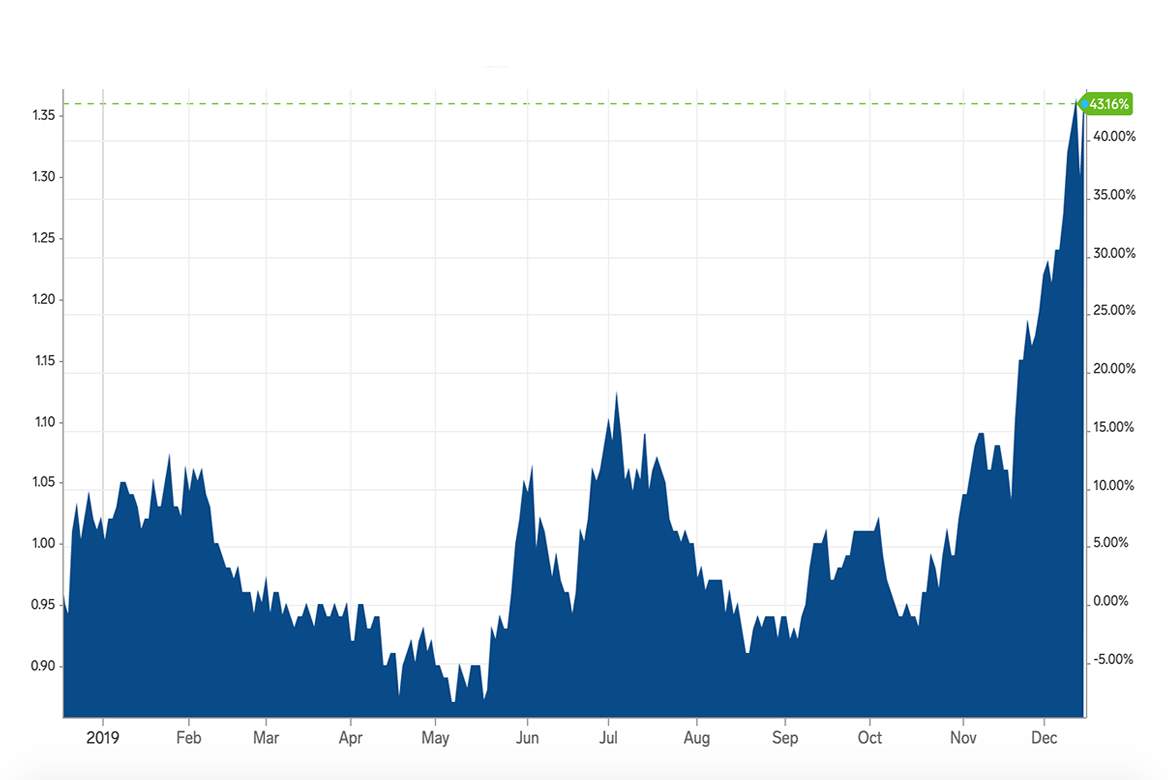Click the 5.00% right axis label
The height and width of the screenshot is (780, 1170).
[1112, 543]
